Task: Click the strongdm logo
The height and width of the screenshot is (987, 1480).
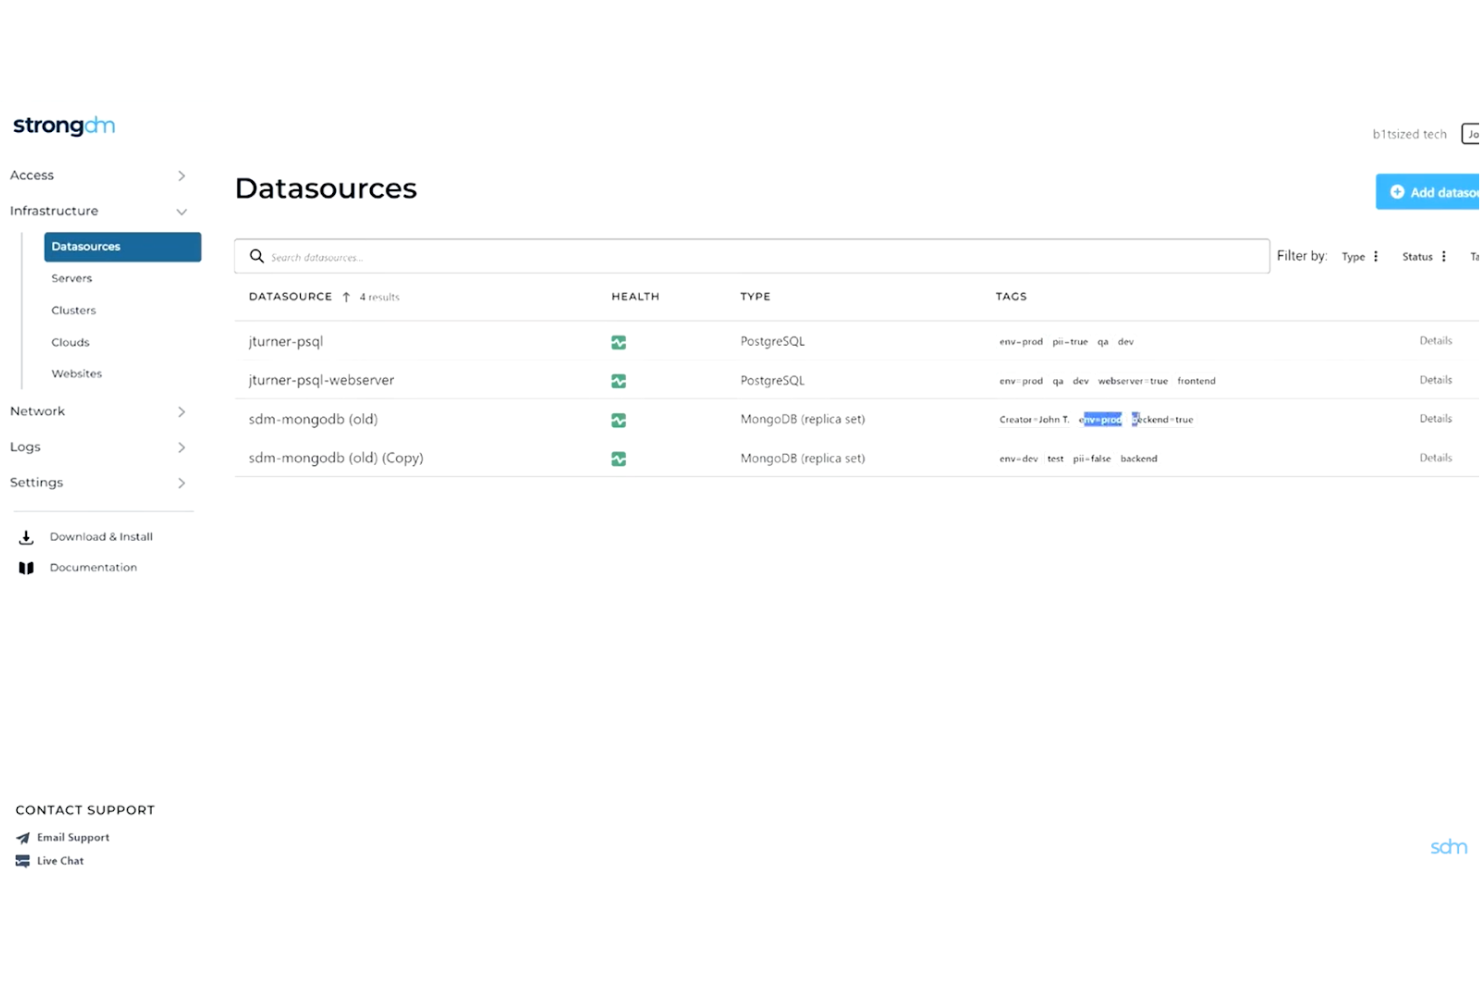Action: pos(64,125)
